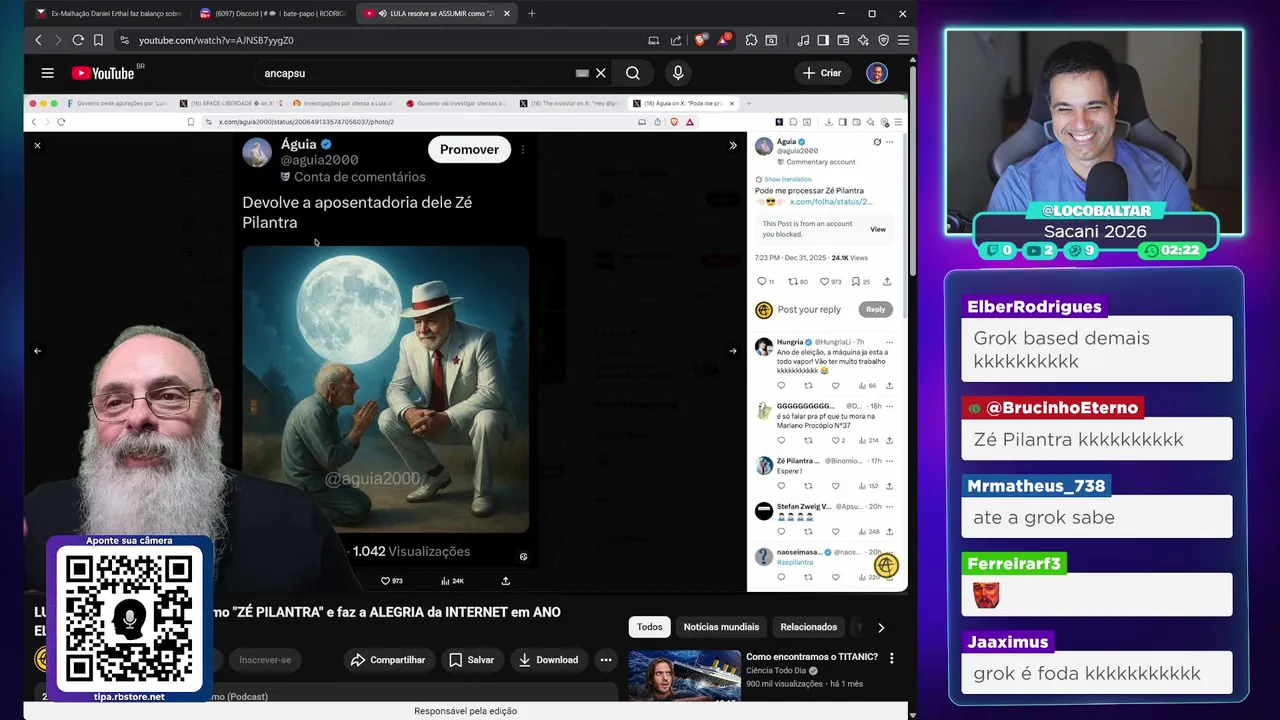Viewport: 1280px width, 720px height.
Task: Click the site settings icon before URL
Action: pyautogui.click(x=124, y=40)
